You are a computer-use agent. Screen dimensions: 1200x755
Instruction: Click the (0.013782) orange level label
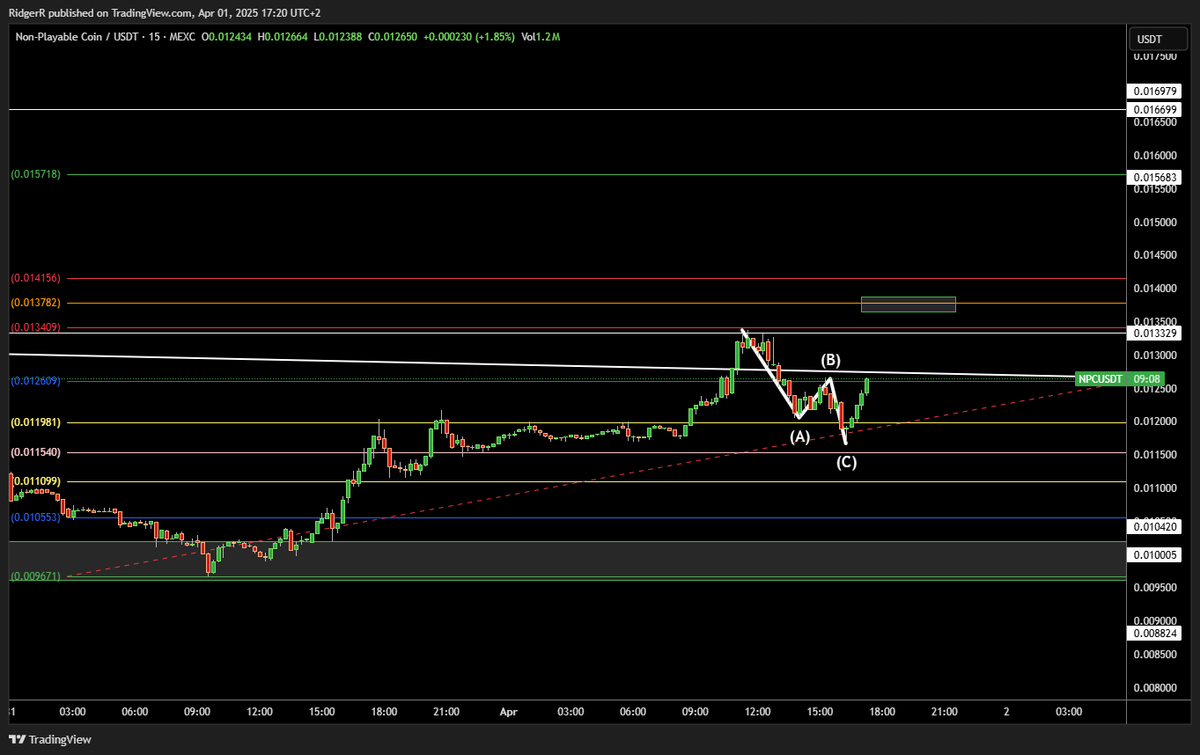point(36,302)
